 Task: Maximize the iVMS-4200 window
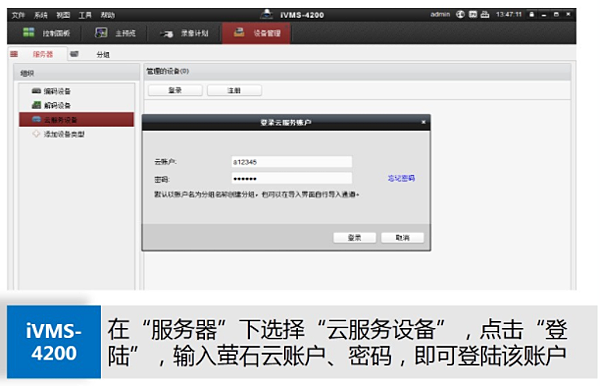(x=556, y=15)
